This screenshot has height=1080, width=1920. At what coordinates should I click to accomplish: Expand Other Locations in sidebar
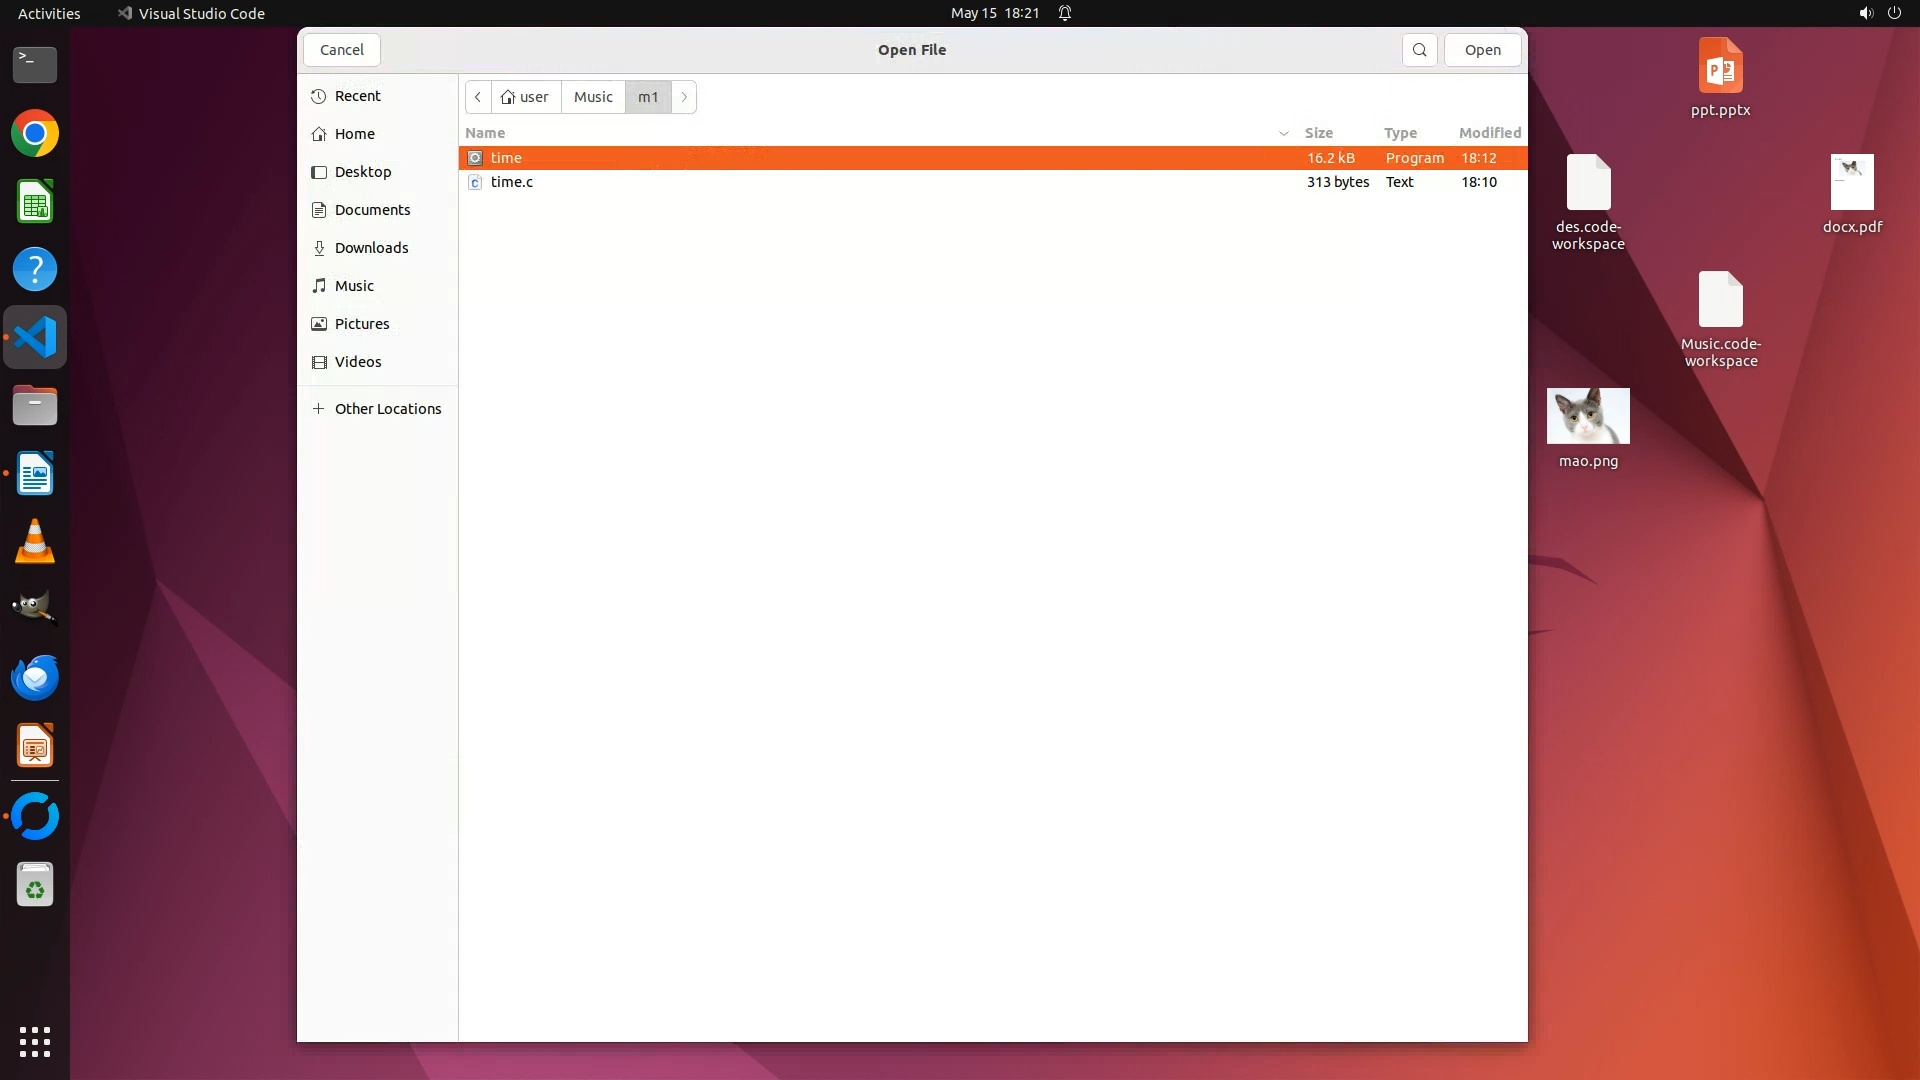pos(387,409)
